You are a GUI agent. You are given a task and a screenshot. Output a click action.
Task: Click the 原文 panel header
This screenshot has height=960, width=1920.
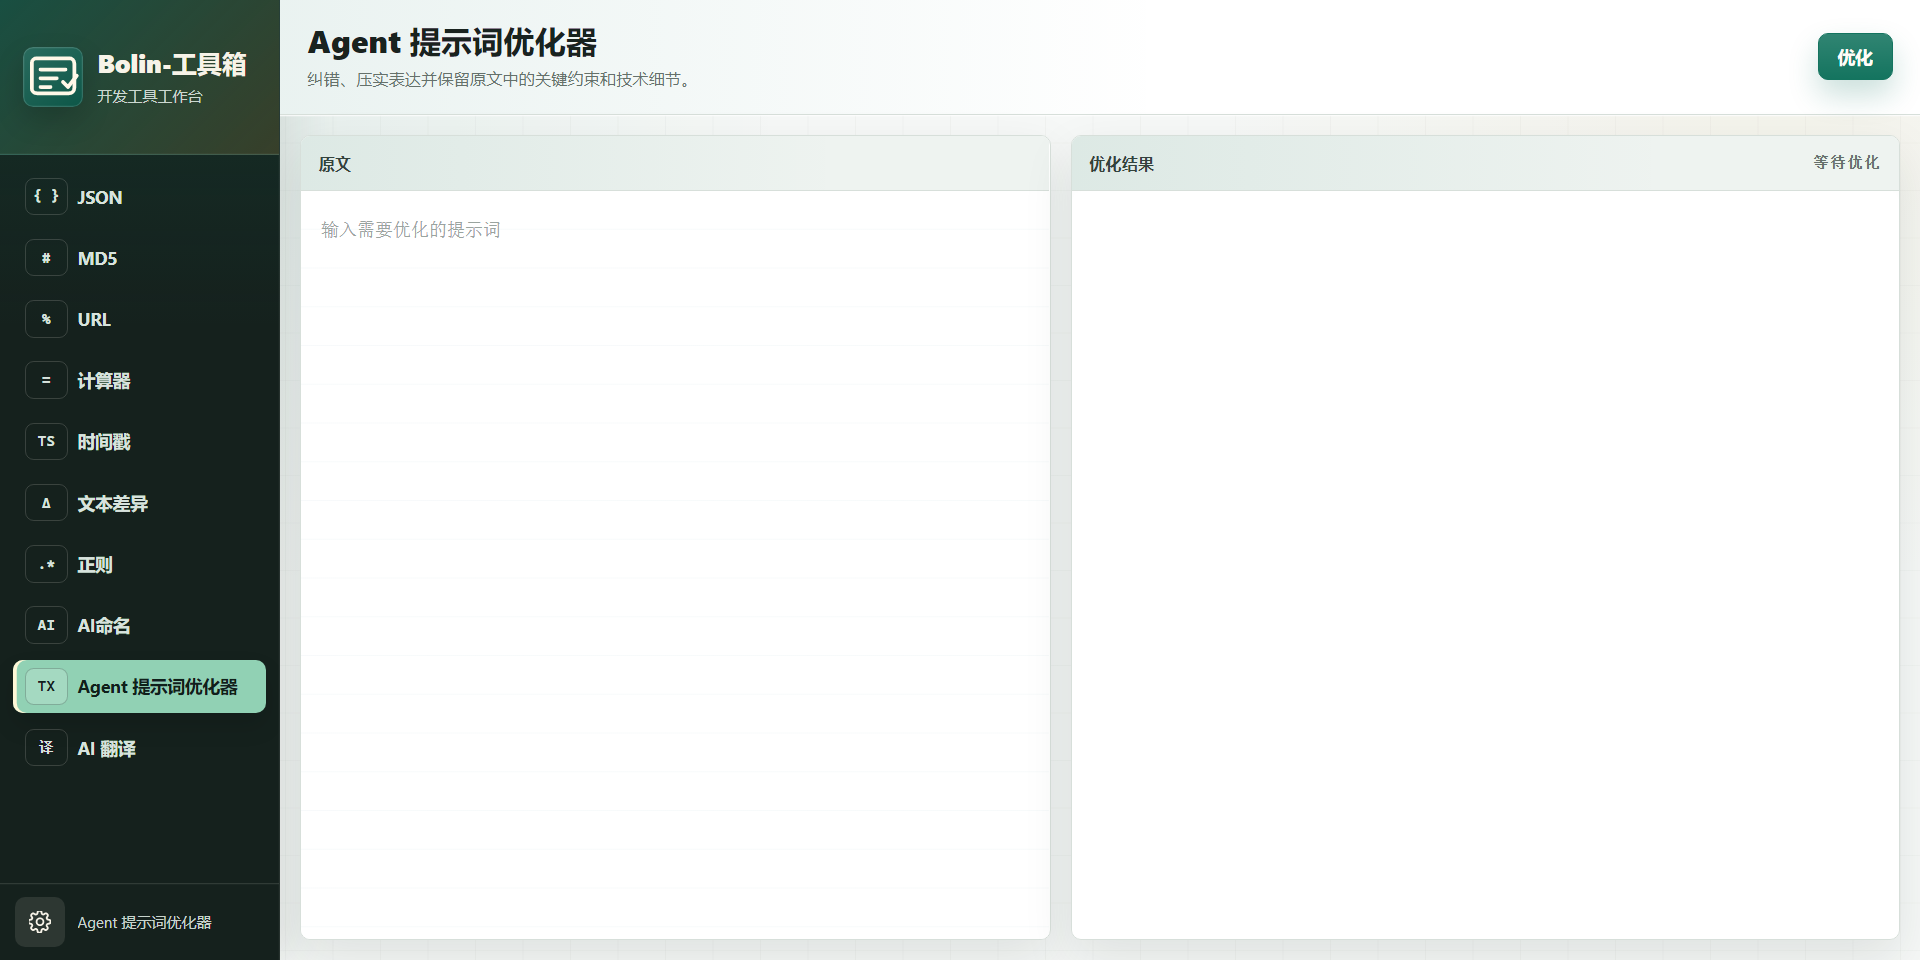tap(675, 163)
